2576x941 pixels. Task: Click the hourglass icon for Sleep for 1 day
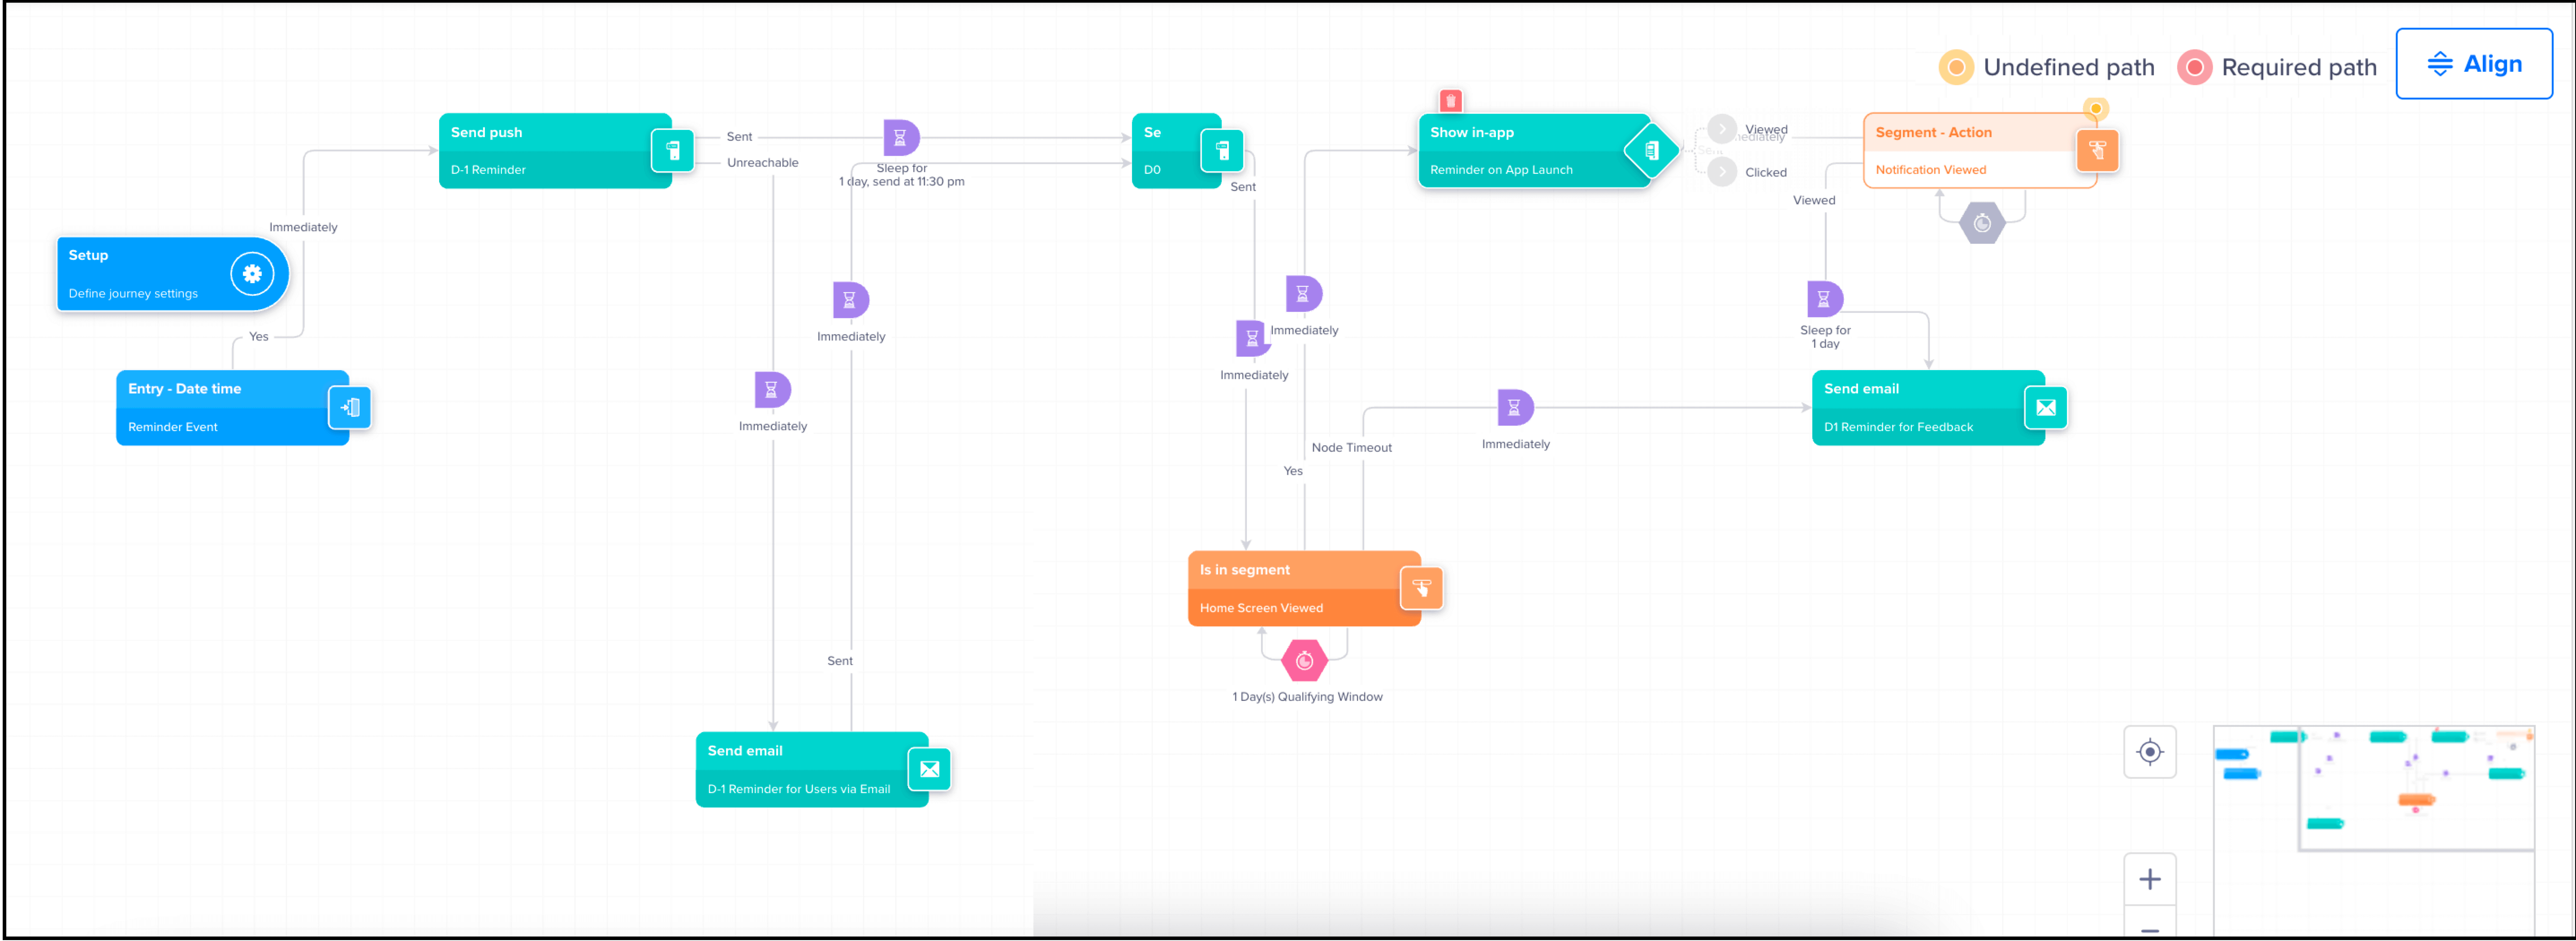pyautogui.click(x=1824, y=298)
